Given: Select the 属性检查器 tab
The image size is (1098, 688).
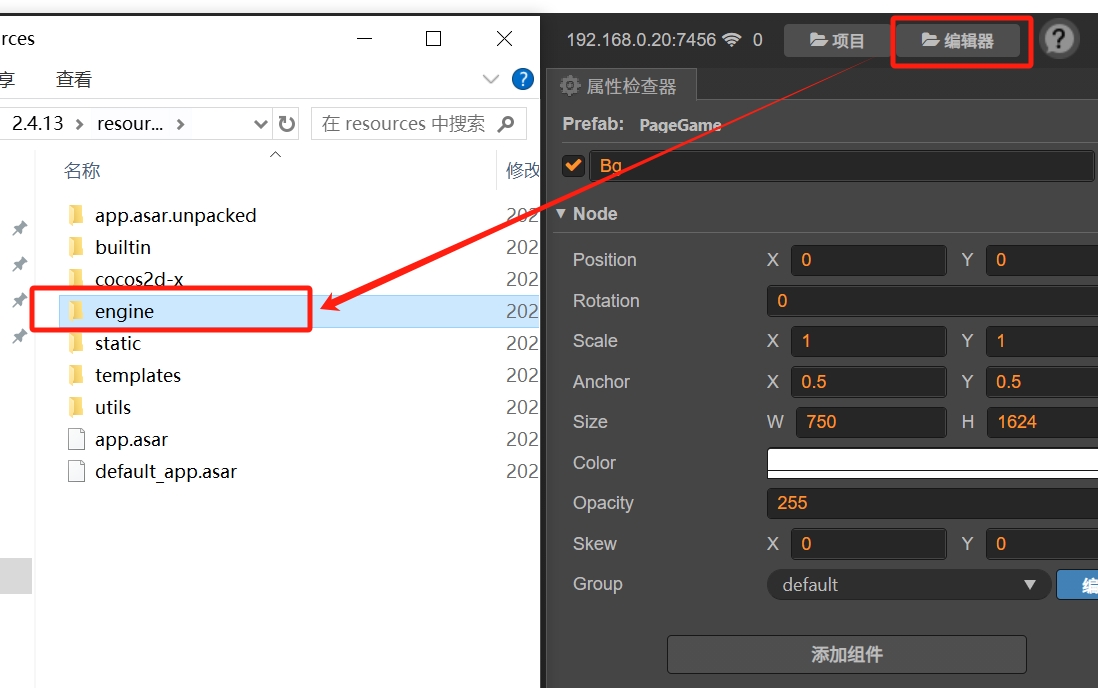Looking at the screenshot, I should click(x=621, y=86).
